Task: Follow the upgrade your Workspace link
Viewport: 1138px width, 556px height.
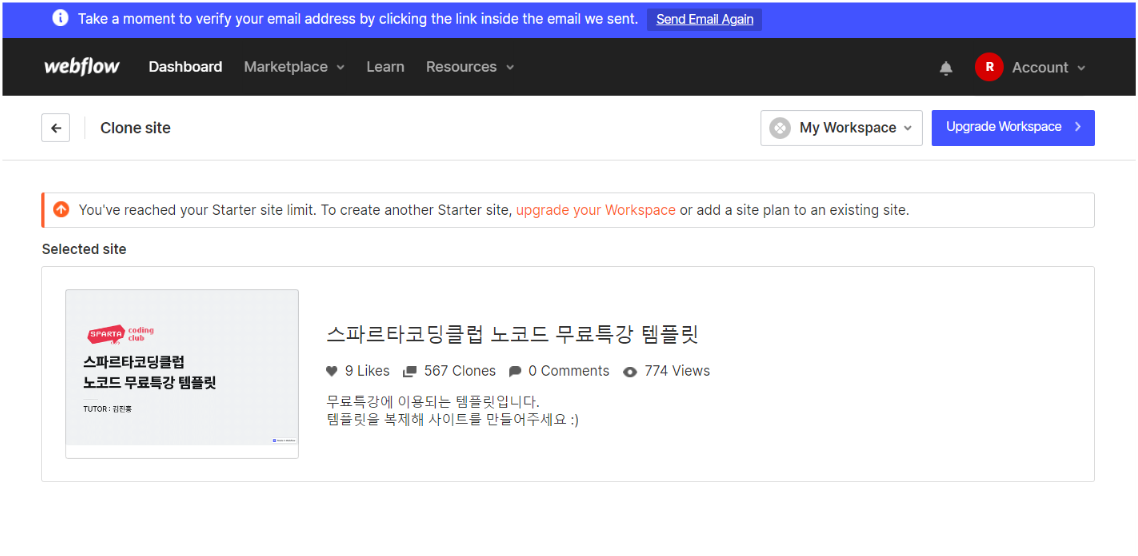Action: (x=596, y=210)
